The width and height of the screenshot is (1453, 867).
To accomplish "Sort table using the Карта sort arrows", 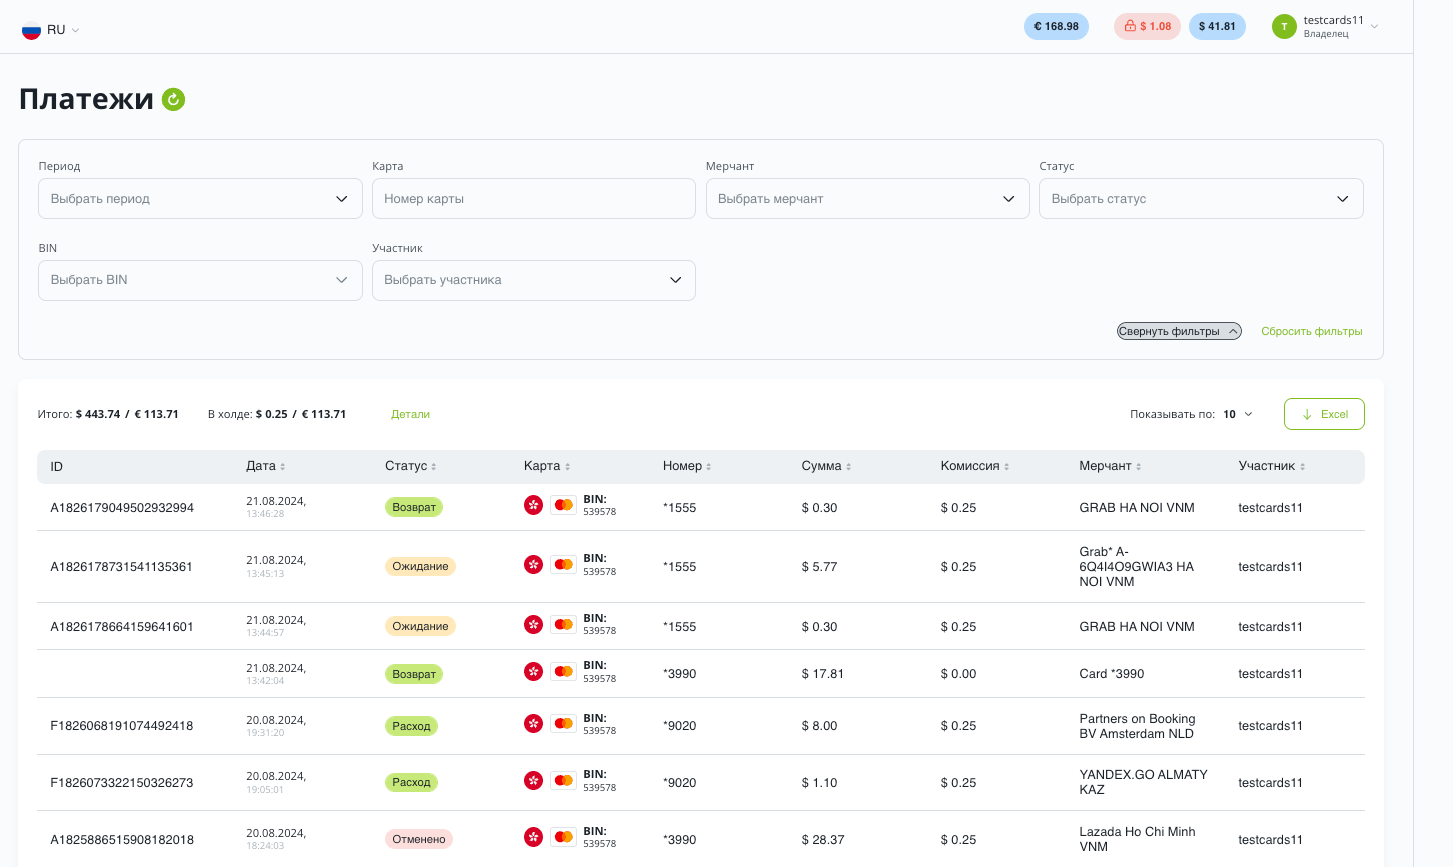I will coord(567,467).
